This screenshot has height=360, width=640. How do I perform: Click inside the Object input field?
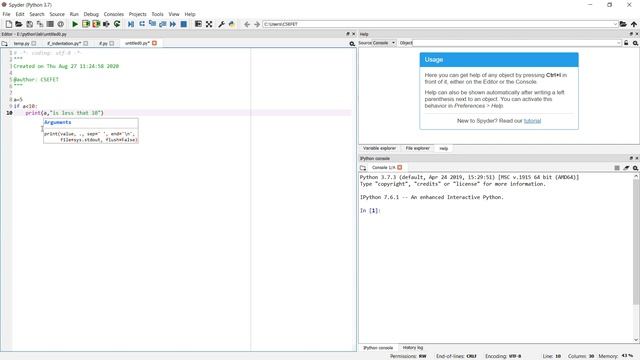click(514, 43)
